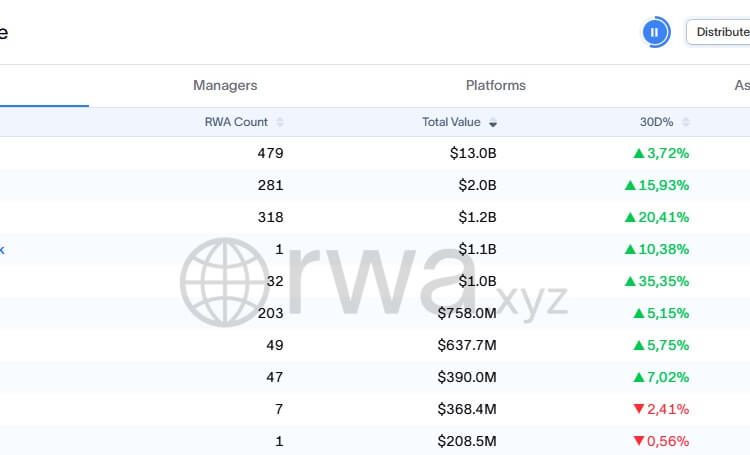Click the 30D% column header label

click(x=656, y=122)
